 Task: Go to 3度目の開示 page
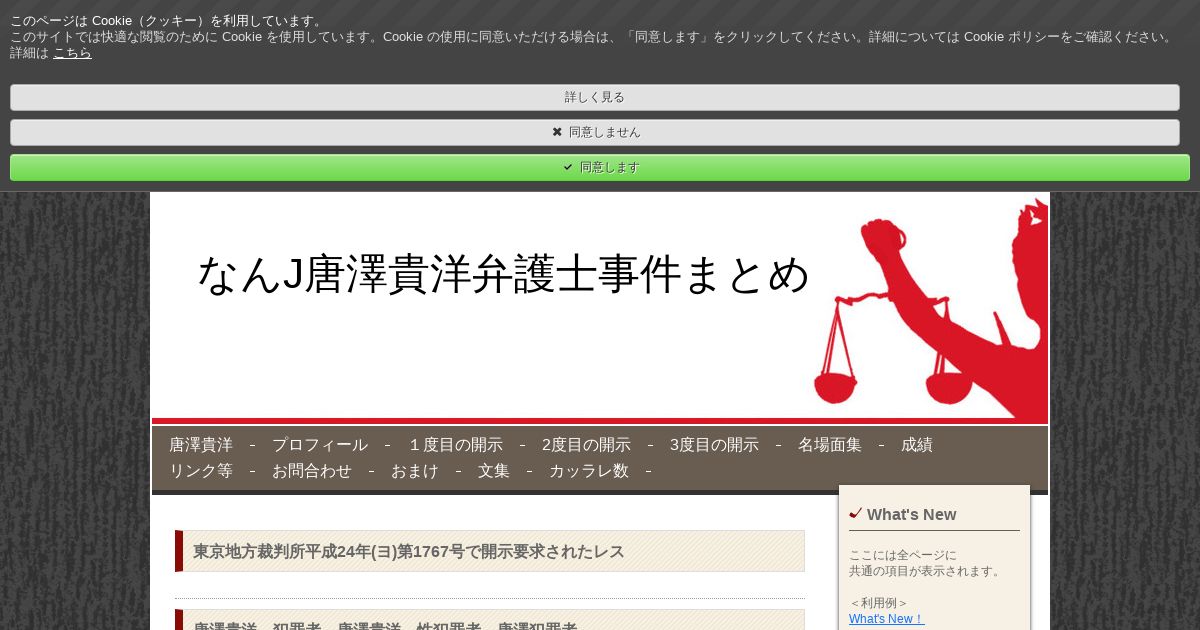714,445
